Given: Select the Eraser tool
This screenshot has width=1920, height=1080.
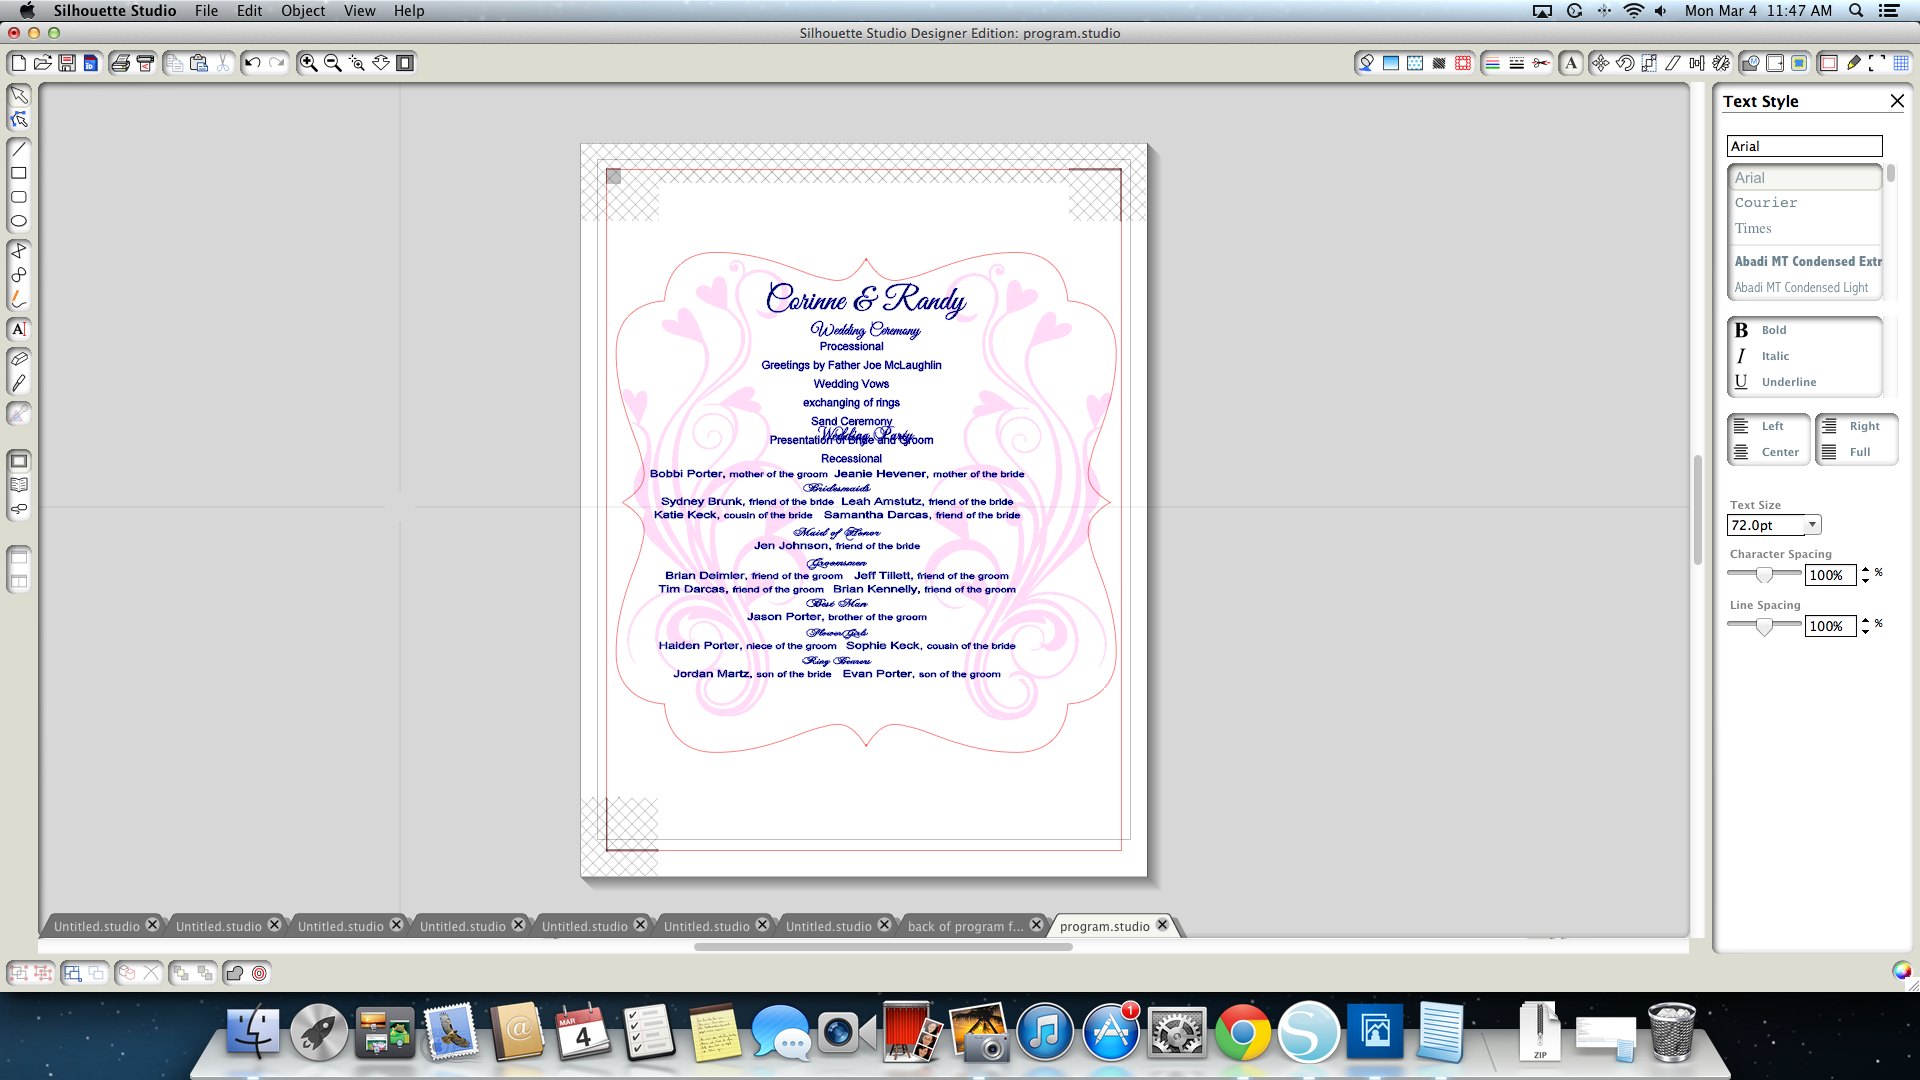Looking at the screenshot, I should pyautogui.click(x=18, y=358).
